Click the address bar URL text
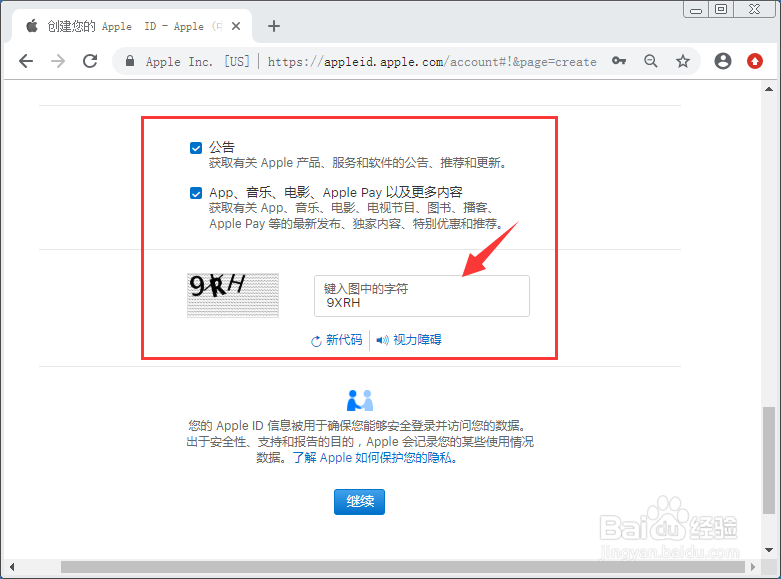 (432, 62)
